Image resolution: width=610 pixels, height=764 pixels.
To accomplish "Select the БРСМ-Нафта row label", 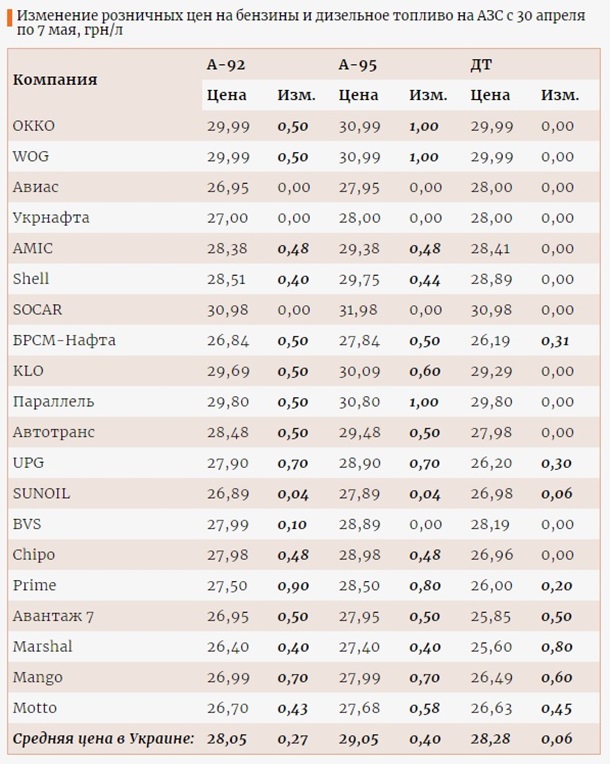I will pyautogui.click(x=64, y=340).
